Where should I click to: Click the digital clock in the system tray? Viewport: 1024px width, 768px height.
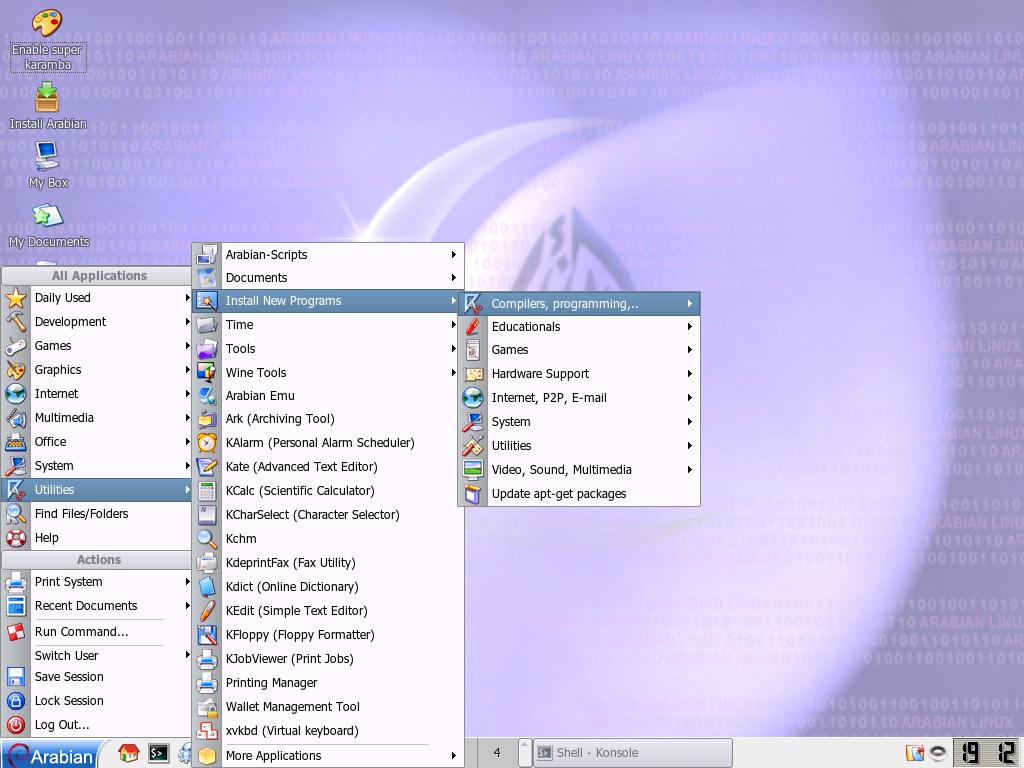coord(987,752)
